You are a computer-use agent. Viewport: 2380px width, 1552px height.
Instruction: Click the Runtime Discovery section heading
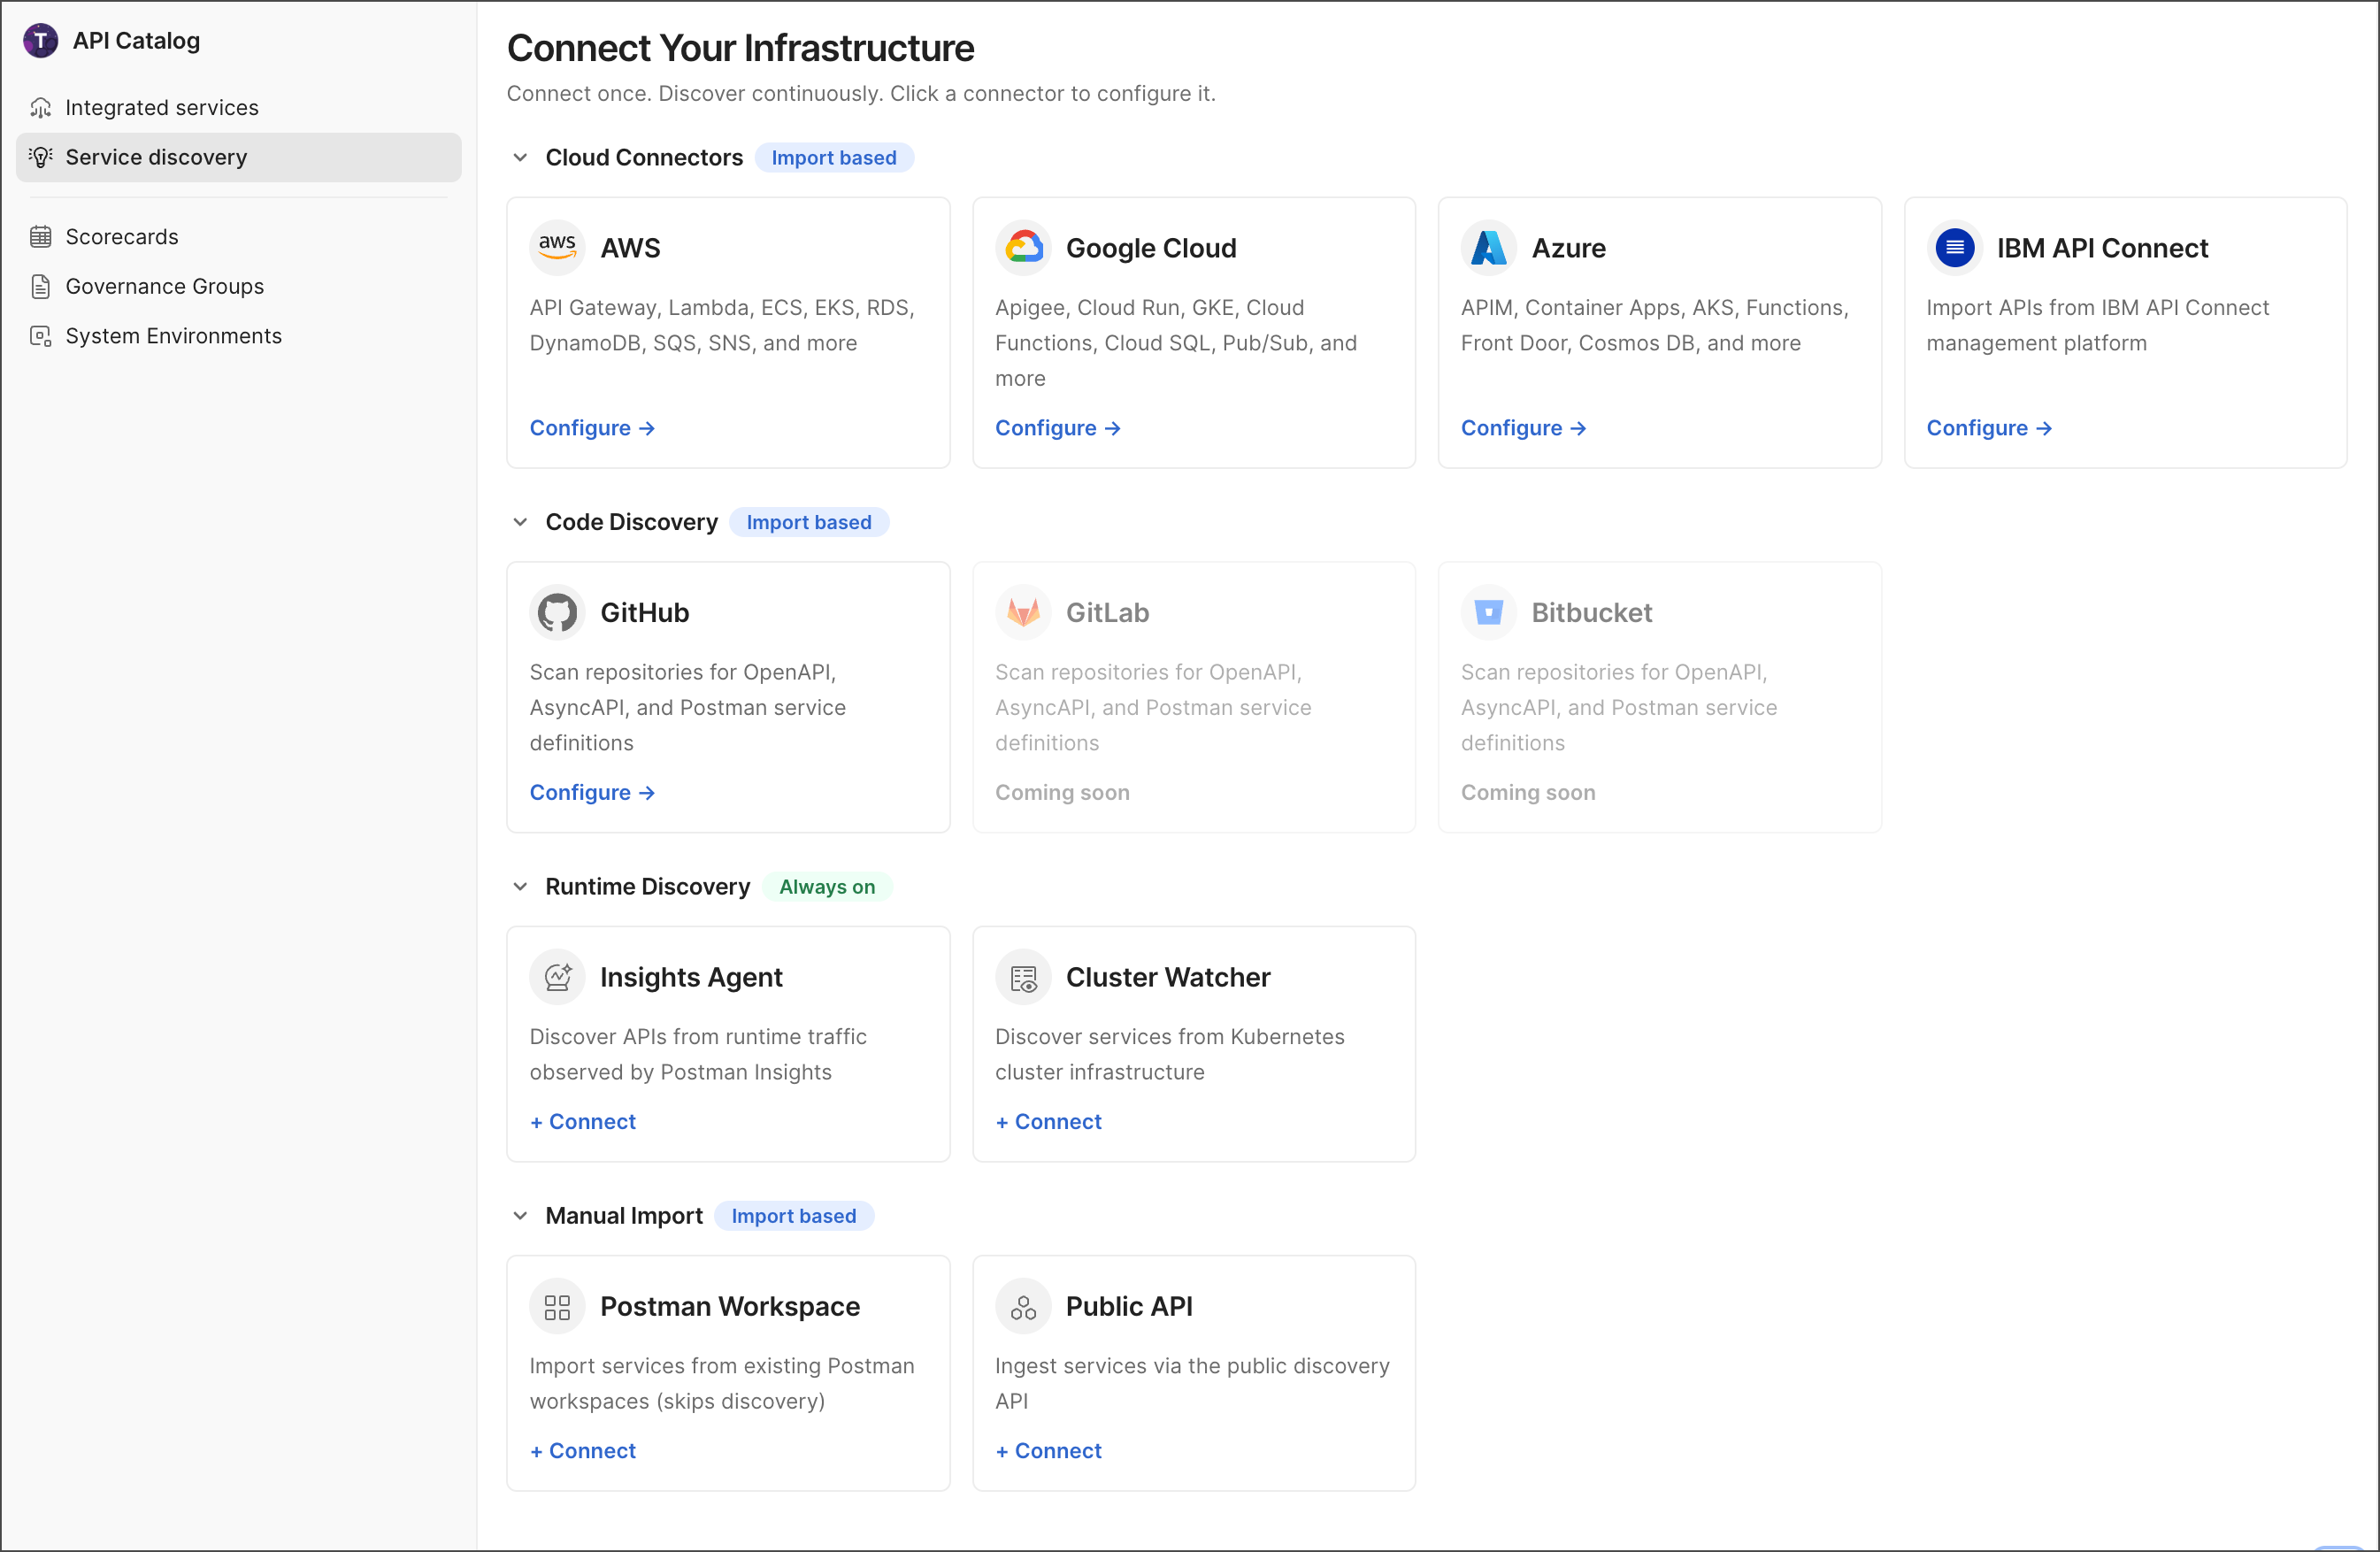[647, 887]
